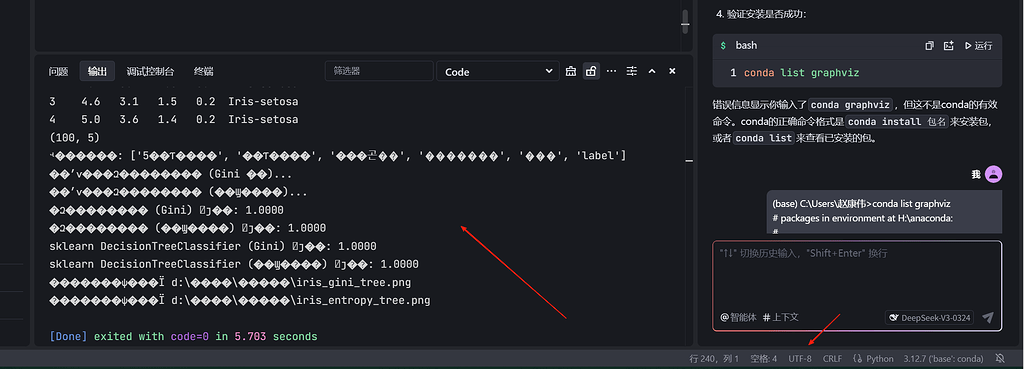Run the bash snippet with 运行

pos(978,46)
